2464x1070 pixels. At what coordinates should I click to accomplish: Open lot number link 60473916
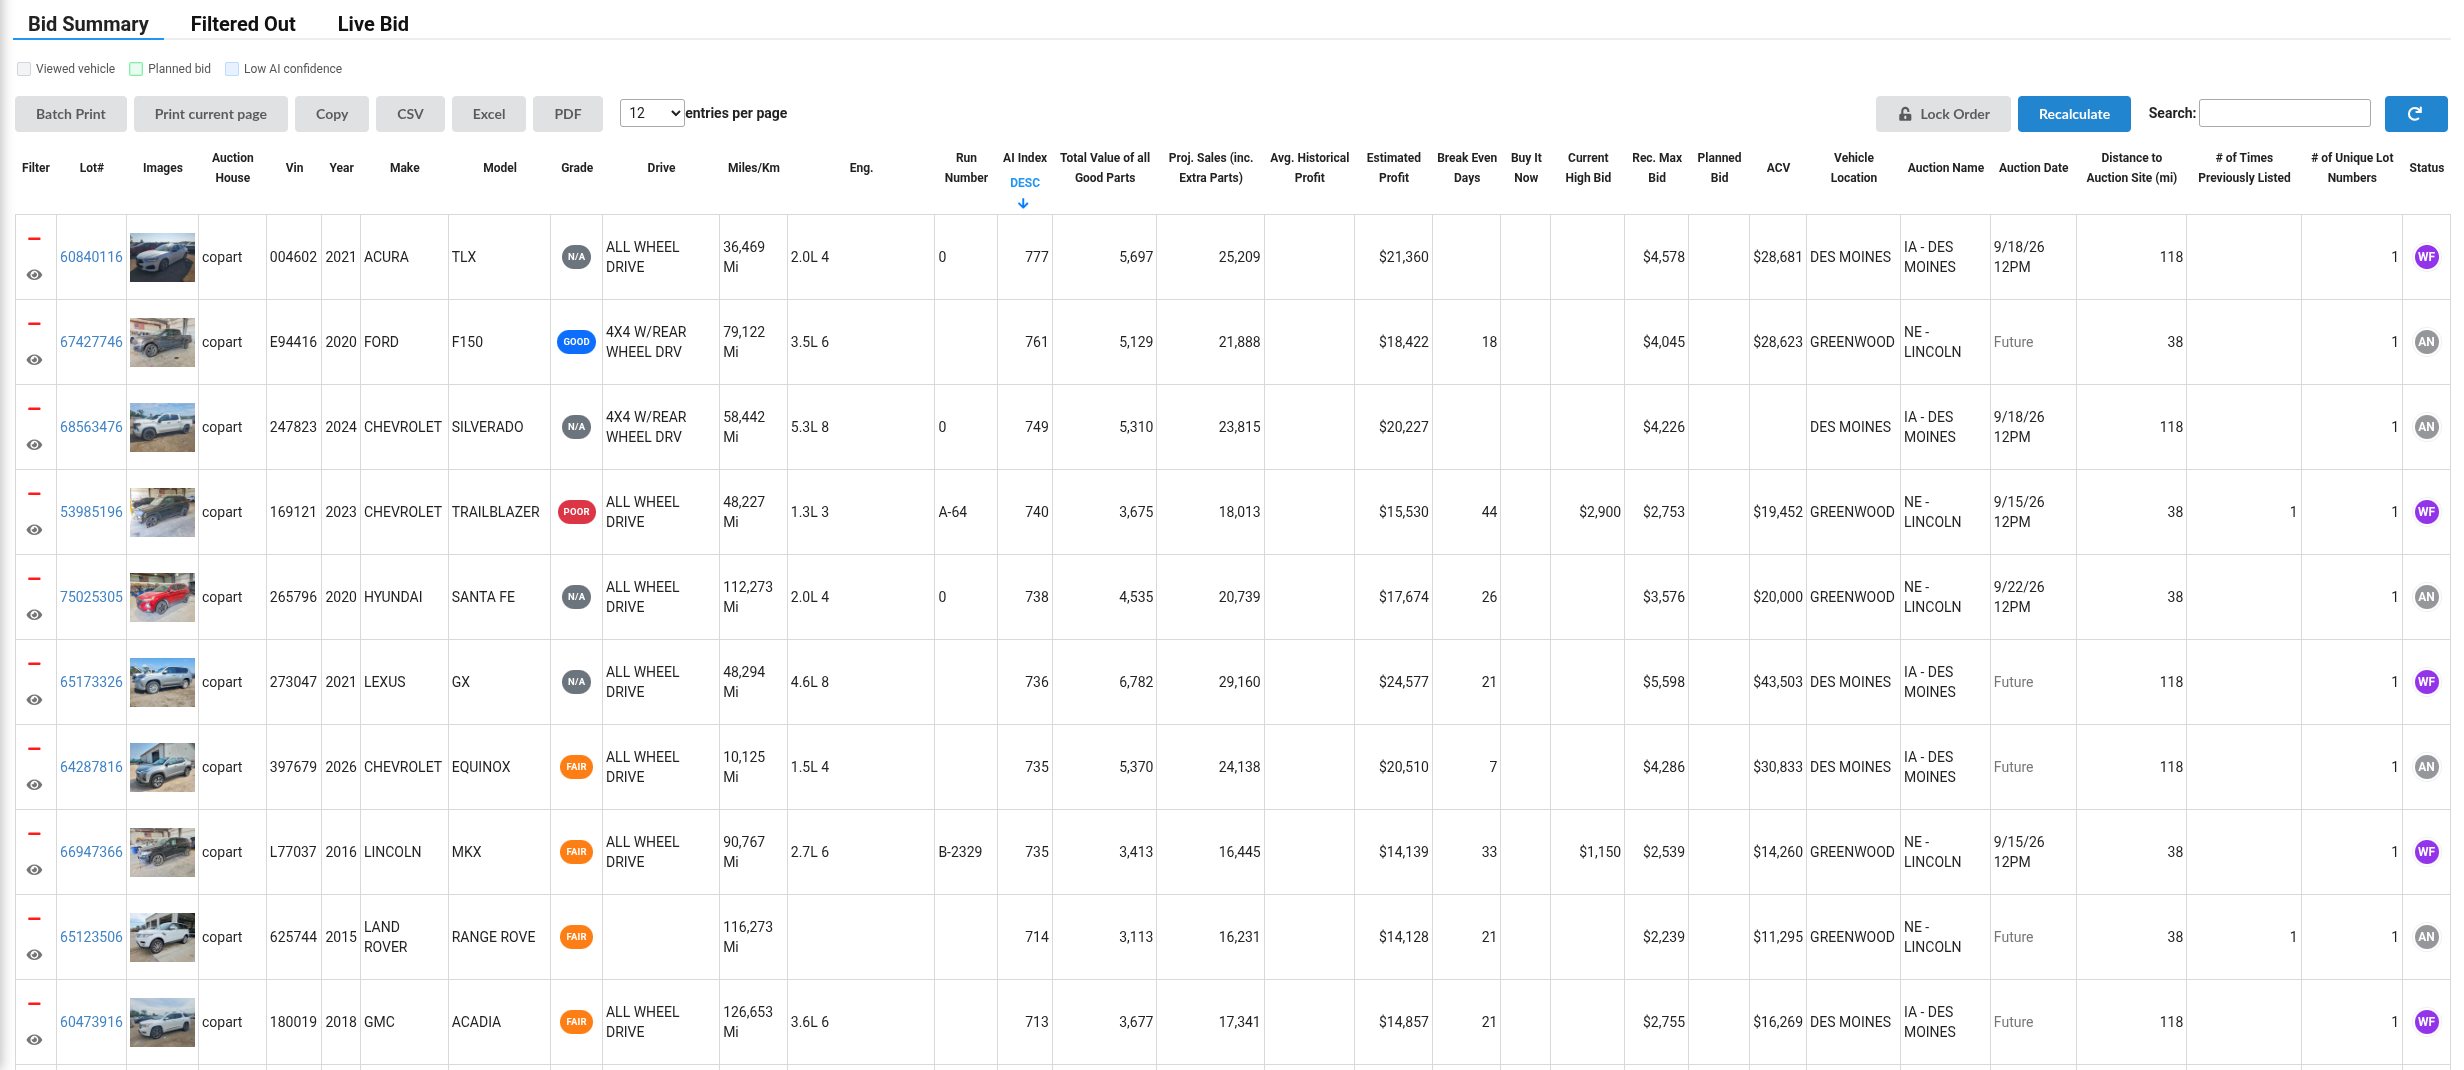[x=91, y=1022]
